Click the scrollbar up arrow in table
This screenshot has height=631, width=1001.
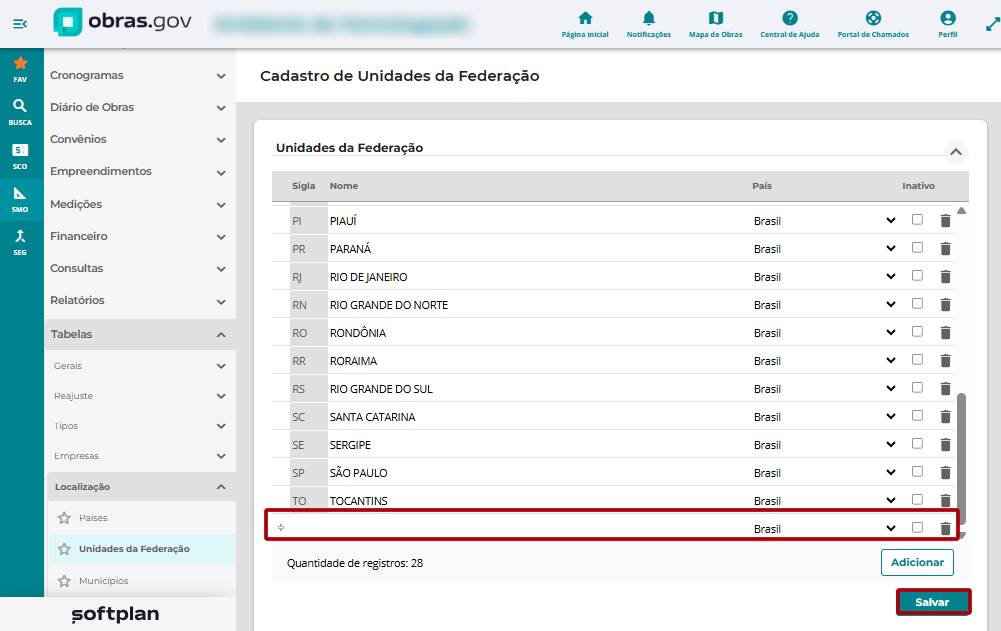[x=961, y=210]
